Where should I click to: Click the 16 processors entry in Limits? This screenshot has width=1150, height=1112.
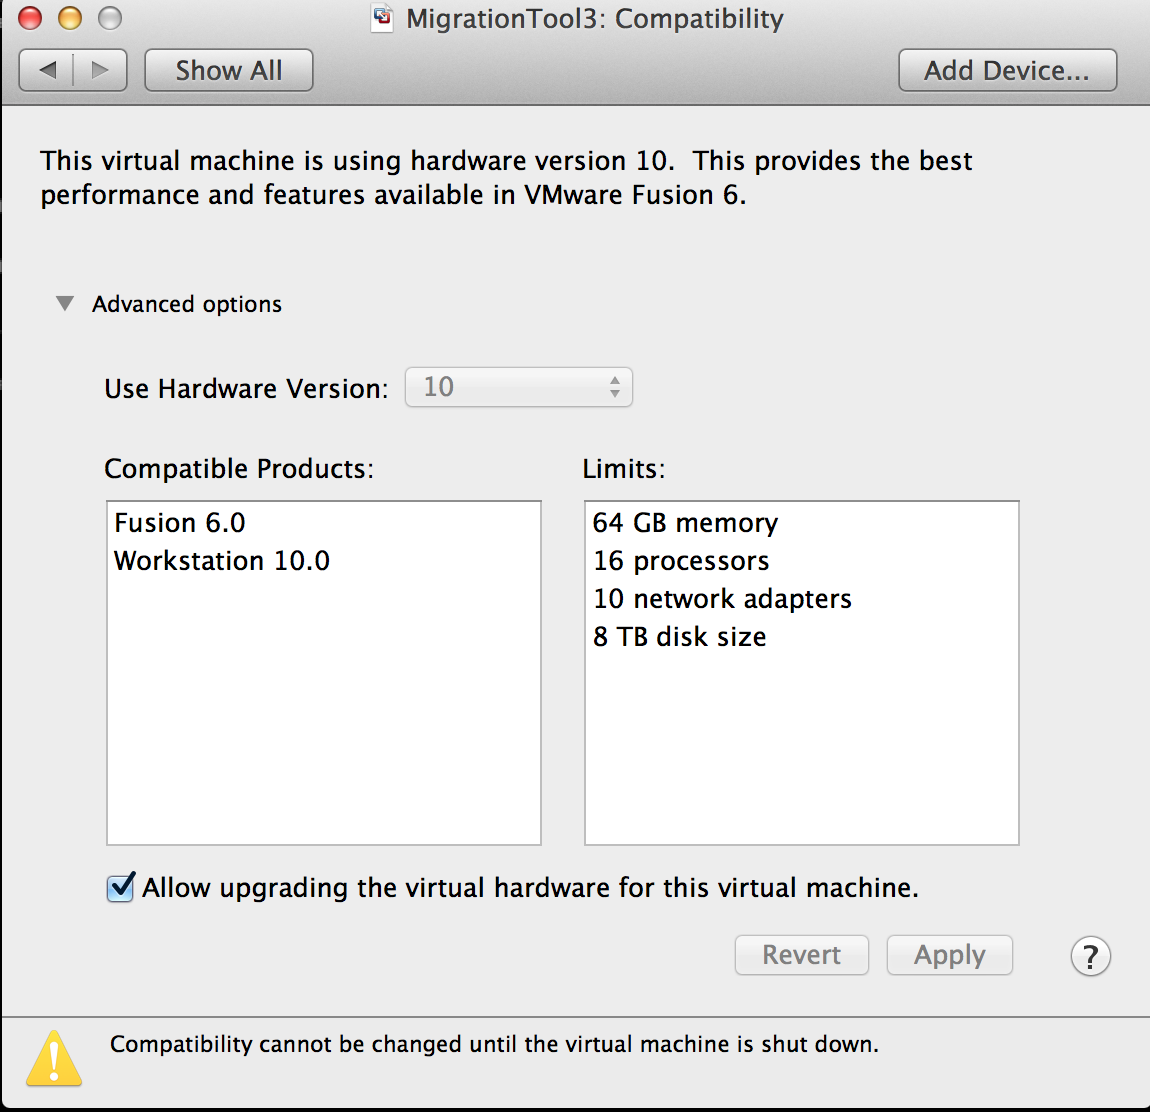[681, 560]
